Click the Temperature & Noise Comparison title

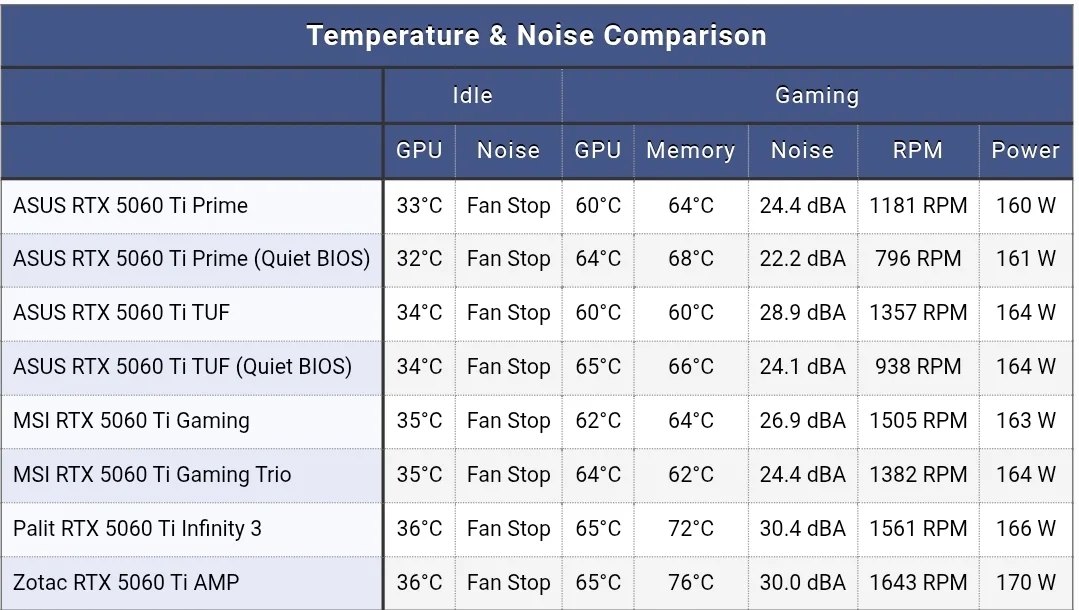536,36
